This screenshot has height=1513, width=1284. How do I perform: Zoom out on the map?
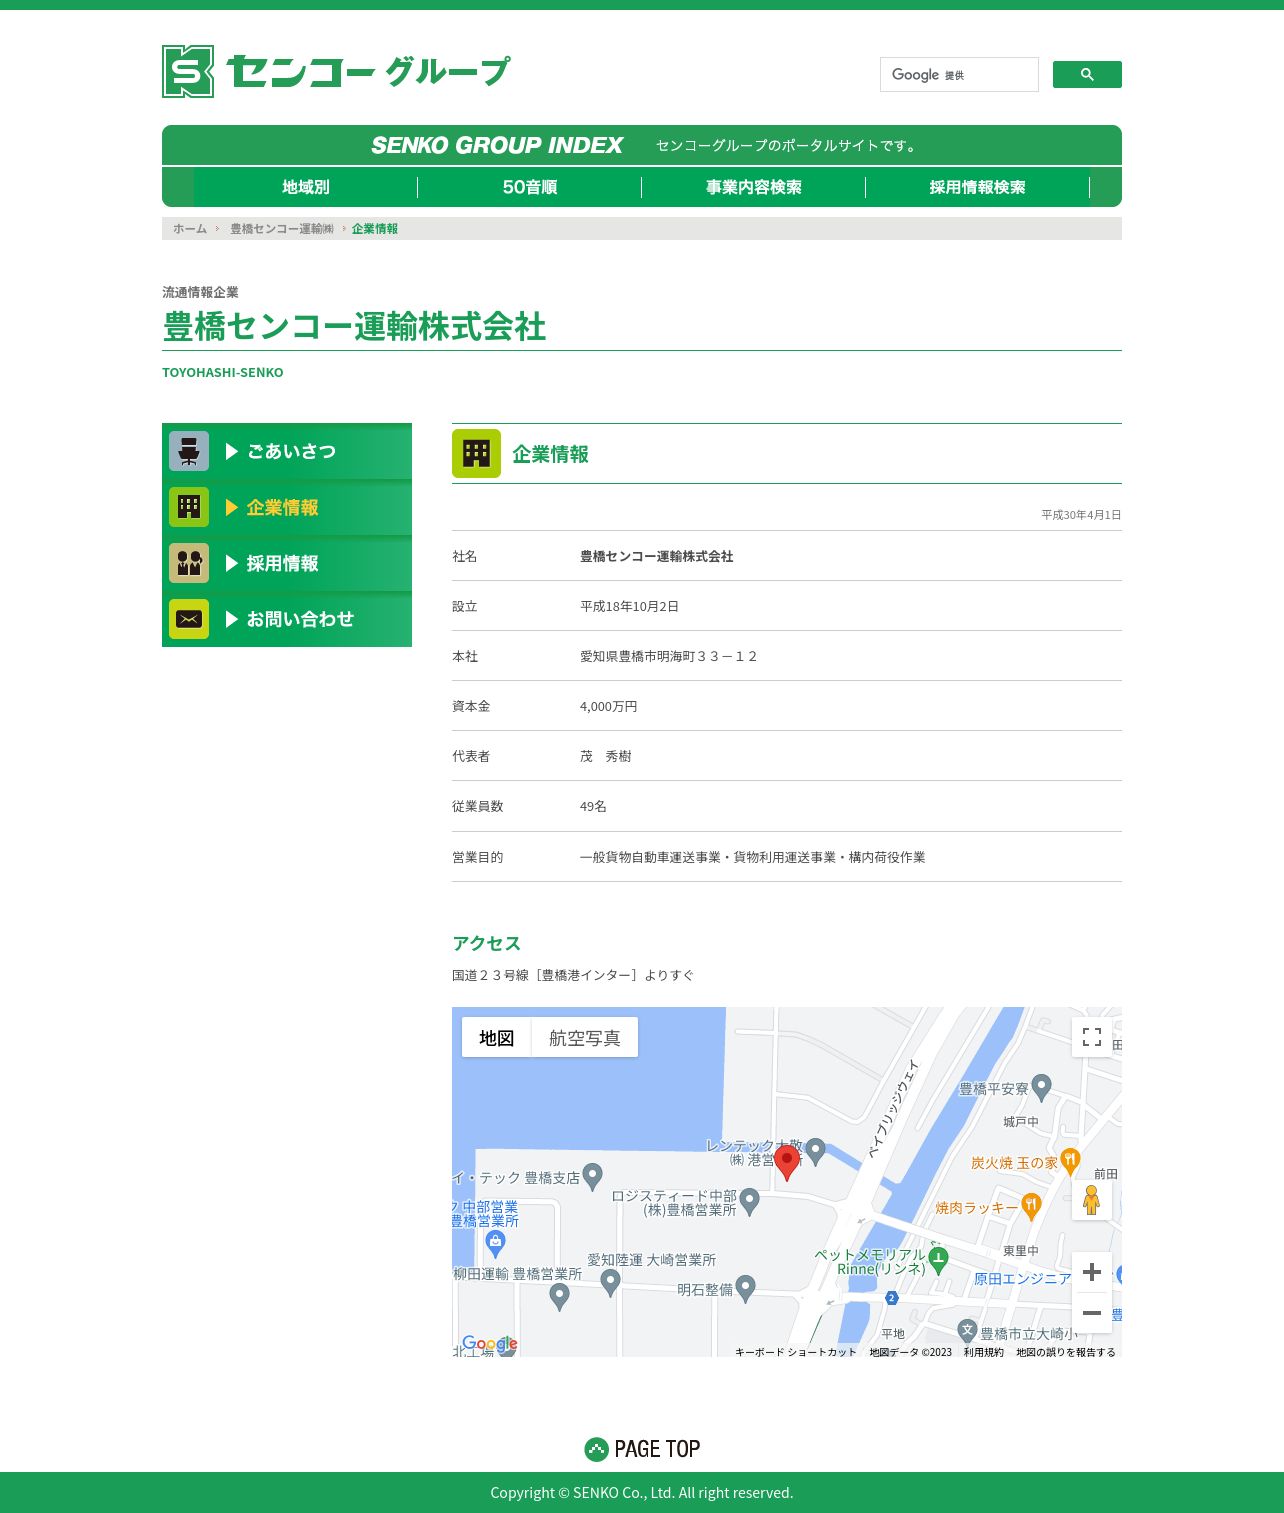(1092, 1313)
